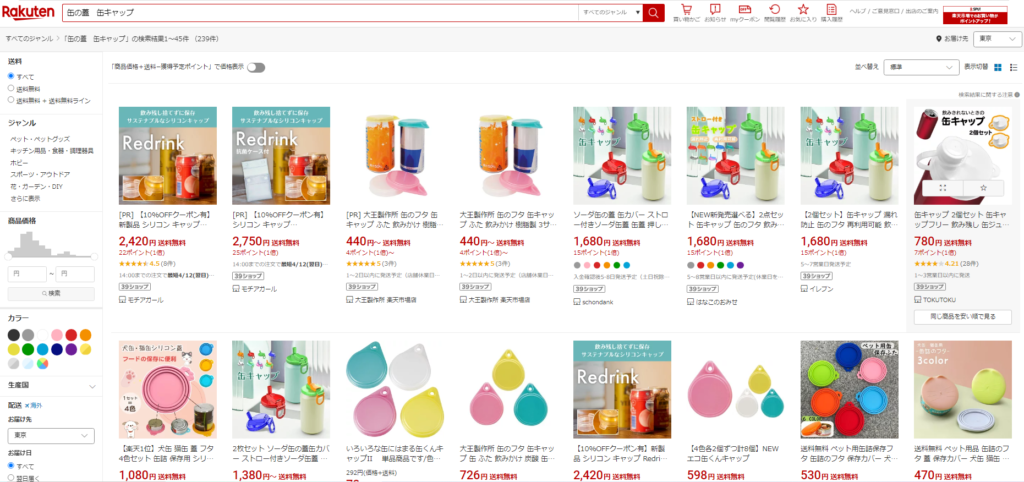Open the ご意見窓口 link
Screen dimensions: 1024x482
pos(886,11)
